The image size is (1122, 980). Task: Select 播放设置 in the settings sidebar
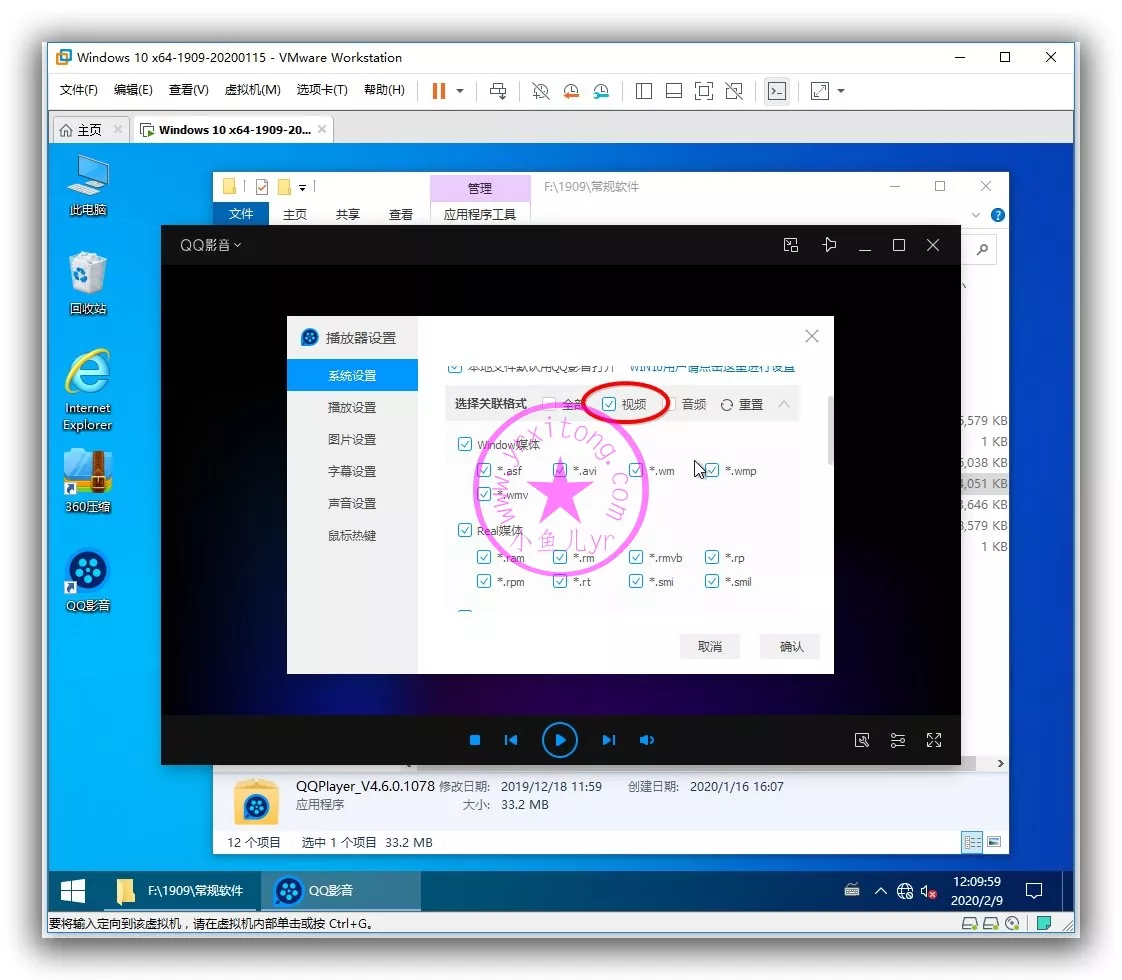352,408
